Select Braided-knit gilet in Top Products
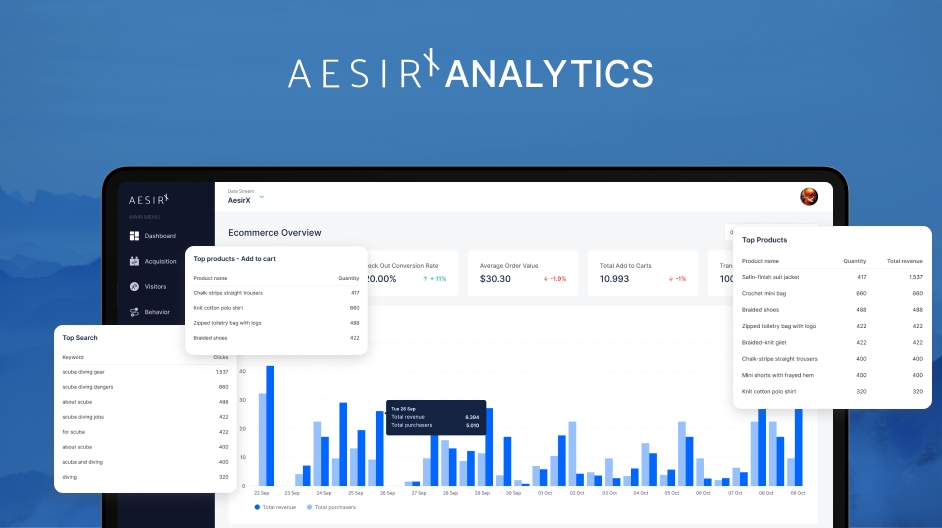The image size is (942, 528). point(832,342)
